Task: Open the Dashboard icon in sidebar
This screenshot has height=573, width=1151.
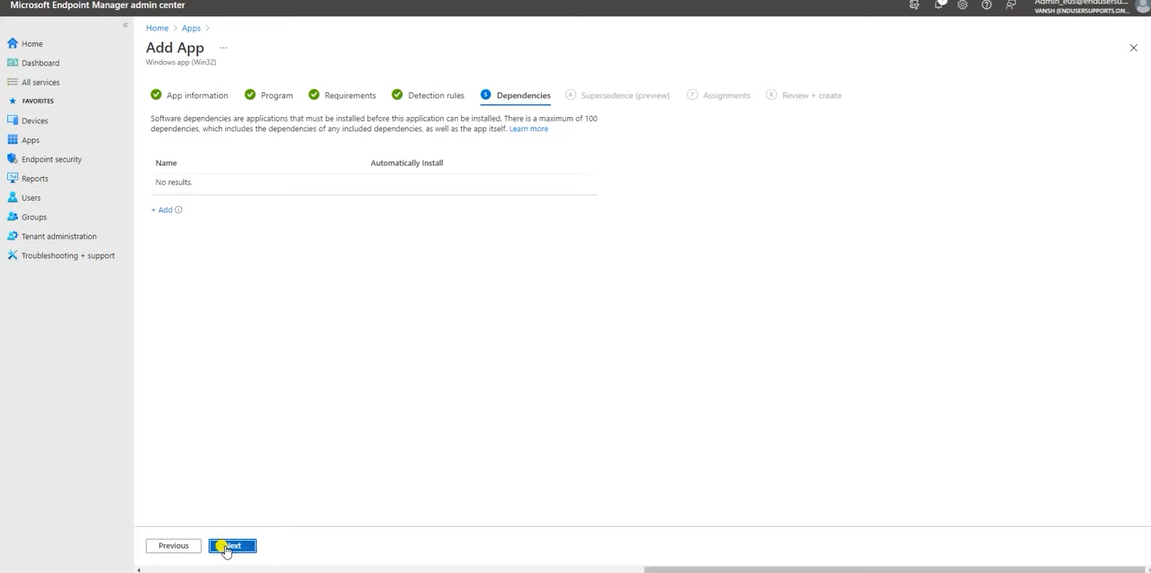Action: (12, 62)
